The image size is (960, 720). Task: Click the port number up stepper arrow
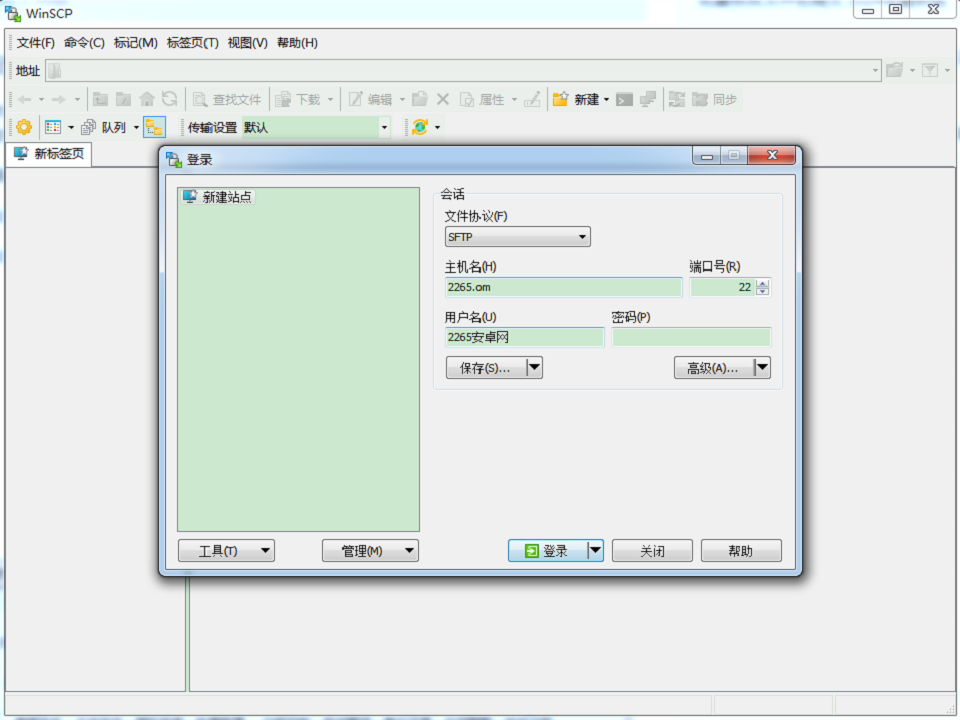click(x=762, y=283)
